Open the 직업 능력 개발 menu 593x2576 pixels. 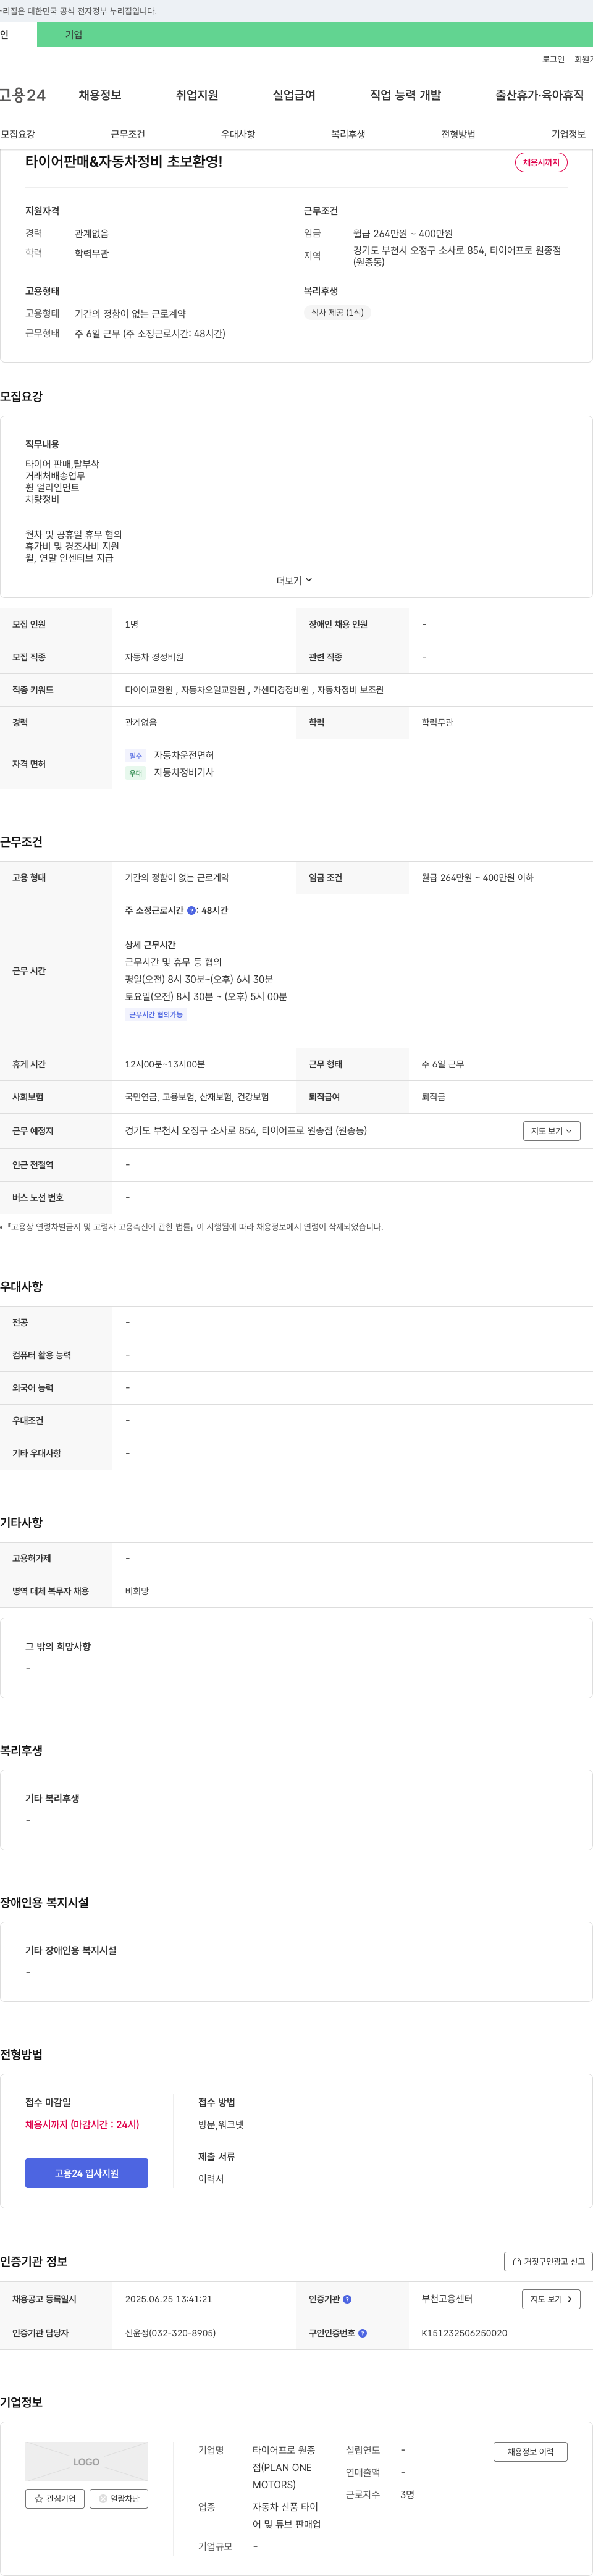[405, 95]
